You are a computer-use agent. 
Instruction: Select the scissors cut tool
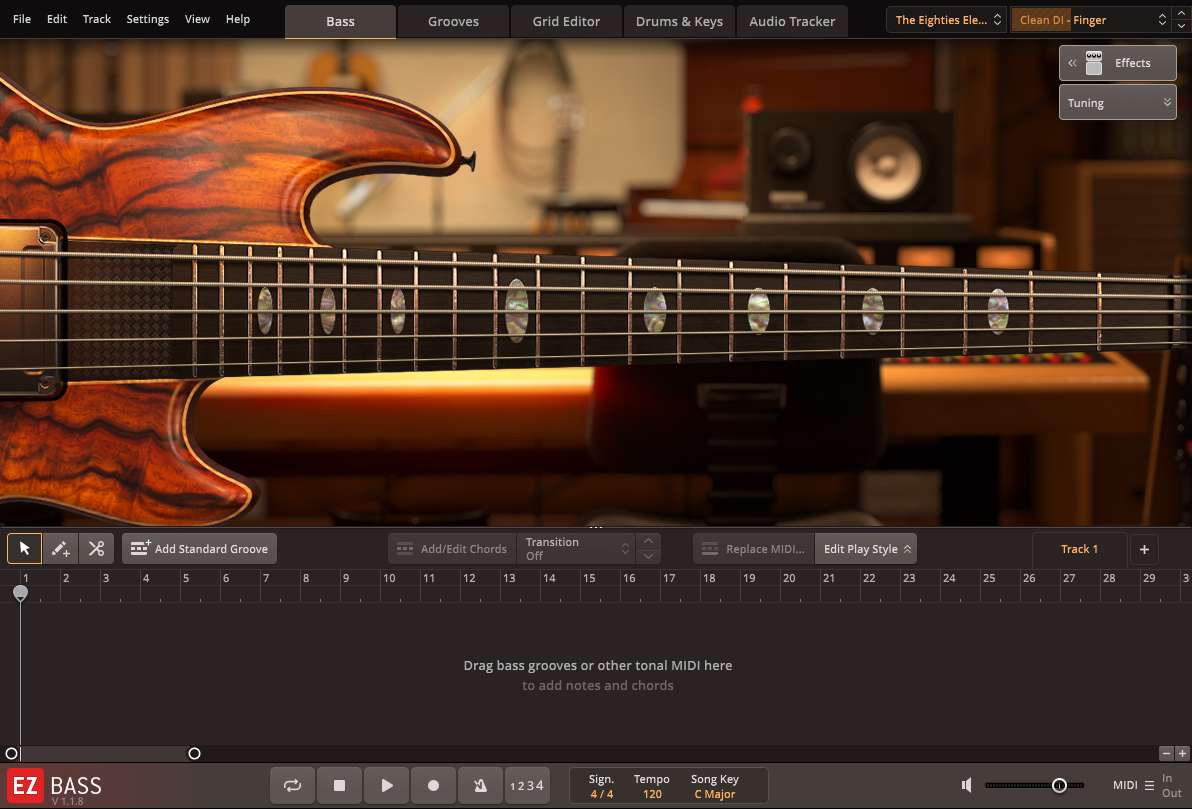point(96,548)
